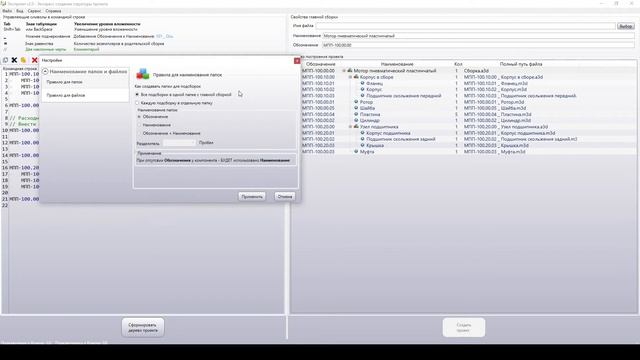Viewport: 640px width, 360px height.
Task: Click the МПП-100.00.00 designation cell
Action: [x=318, y=71]
